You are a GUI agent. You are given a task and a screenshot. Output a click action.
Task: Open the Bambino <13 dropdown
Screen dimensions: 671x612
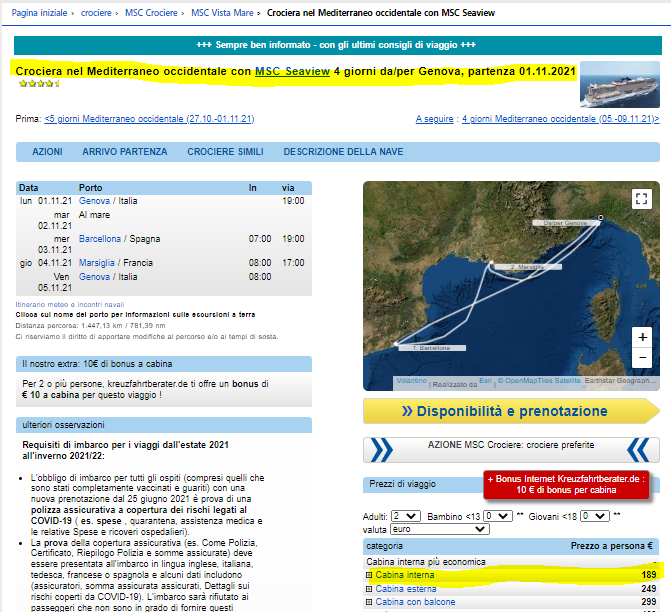[497, 516]
